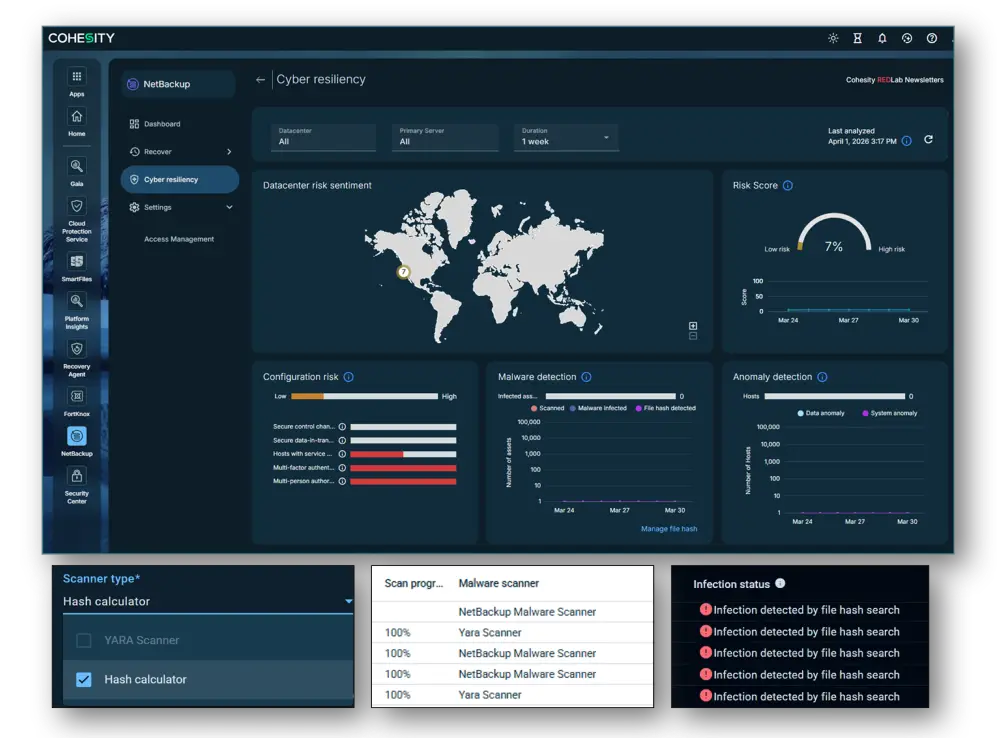
Task: Click the Risk Score gauge
Action: coord(834,233)
